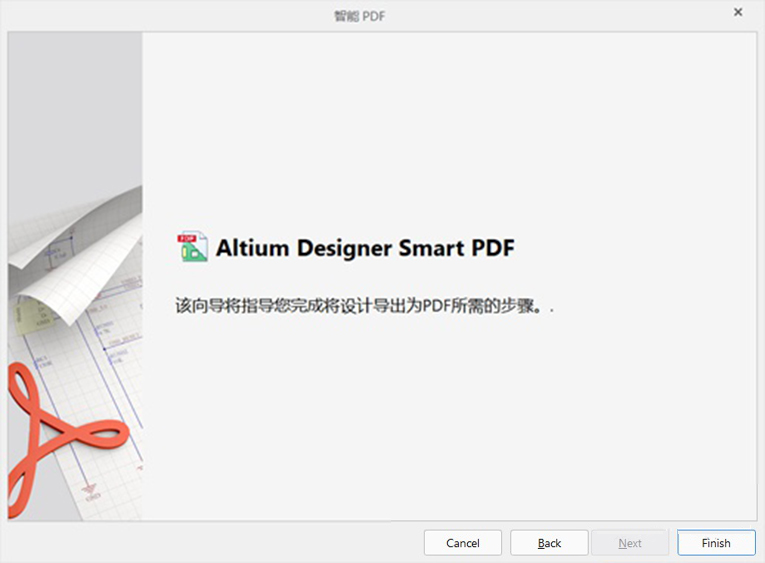Screen dimensions: 765x563
Task: Close the 智能 PDF dialog
Action: click(x=738, y=12)
